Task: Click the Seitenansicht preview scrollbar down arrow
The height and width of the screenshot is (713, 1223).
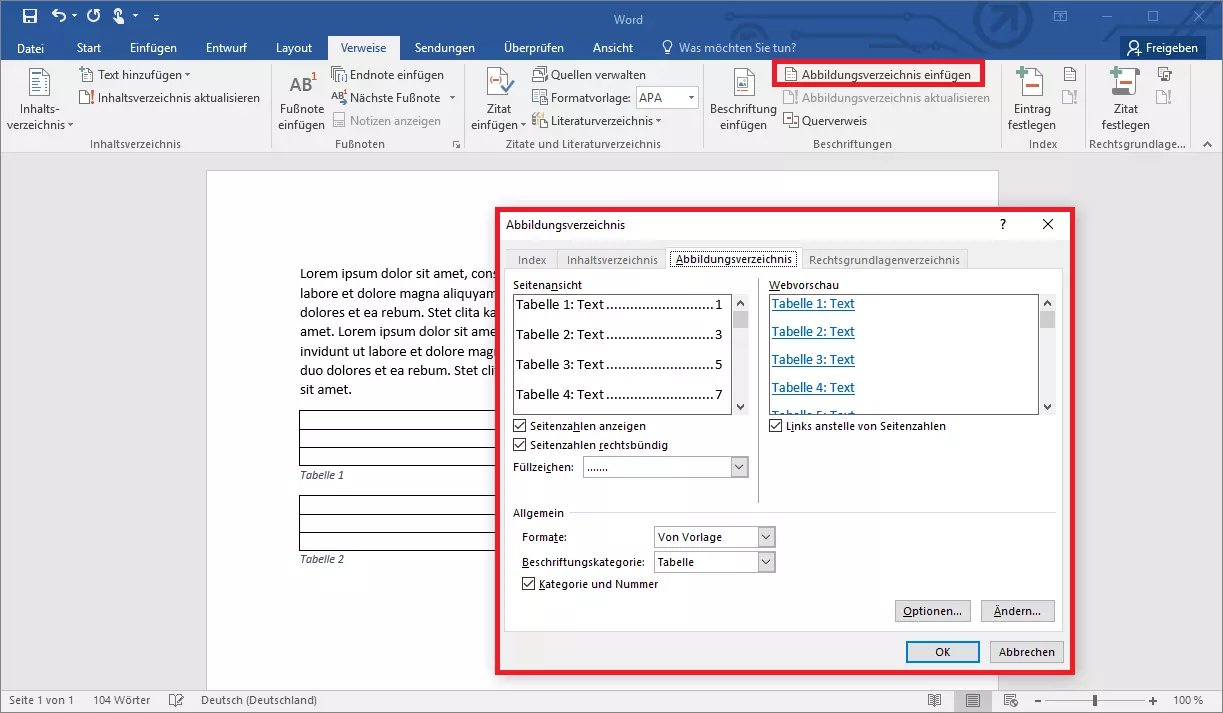Action: [741, 407]
